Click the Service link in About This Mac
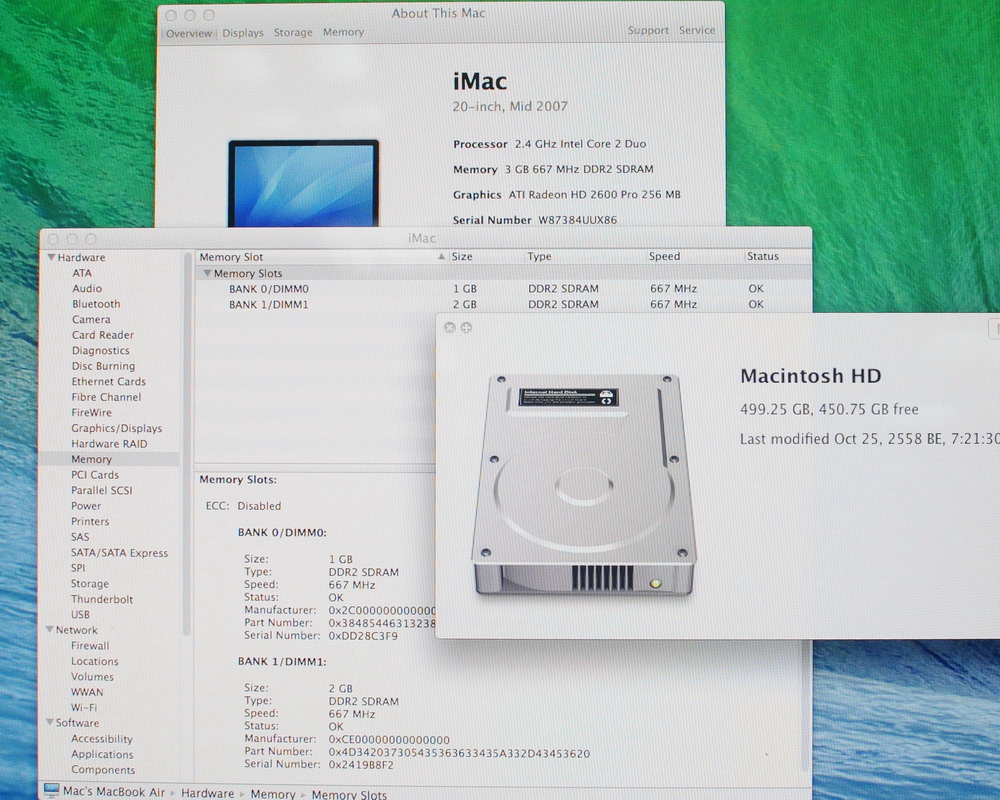Image resolution: width=1000 pixels, height=800 pixels. (x=696, y=30)
